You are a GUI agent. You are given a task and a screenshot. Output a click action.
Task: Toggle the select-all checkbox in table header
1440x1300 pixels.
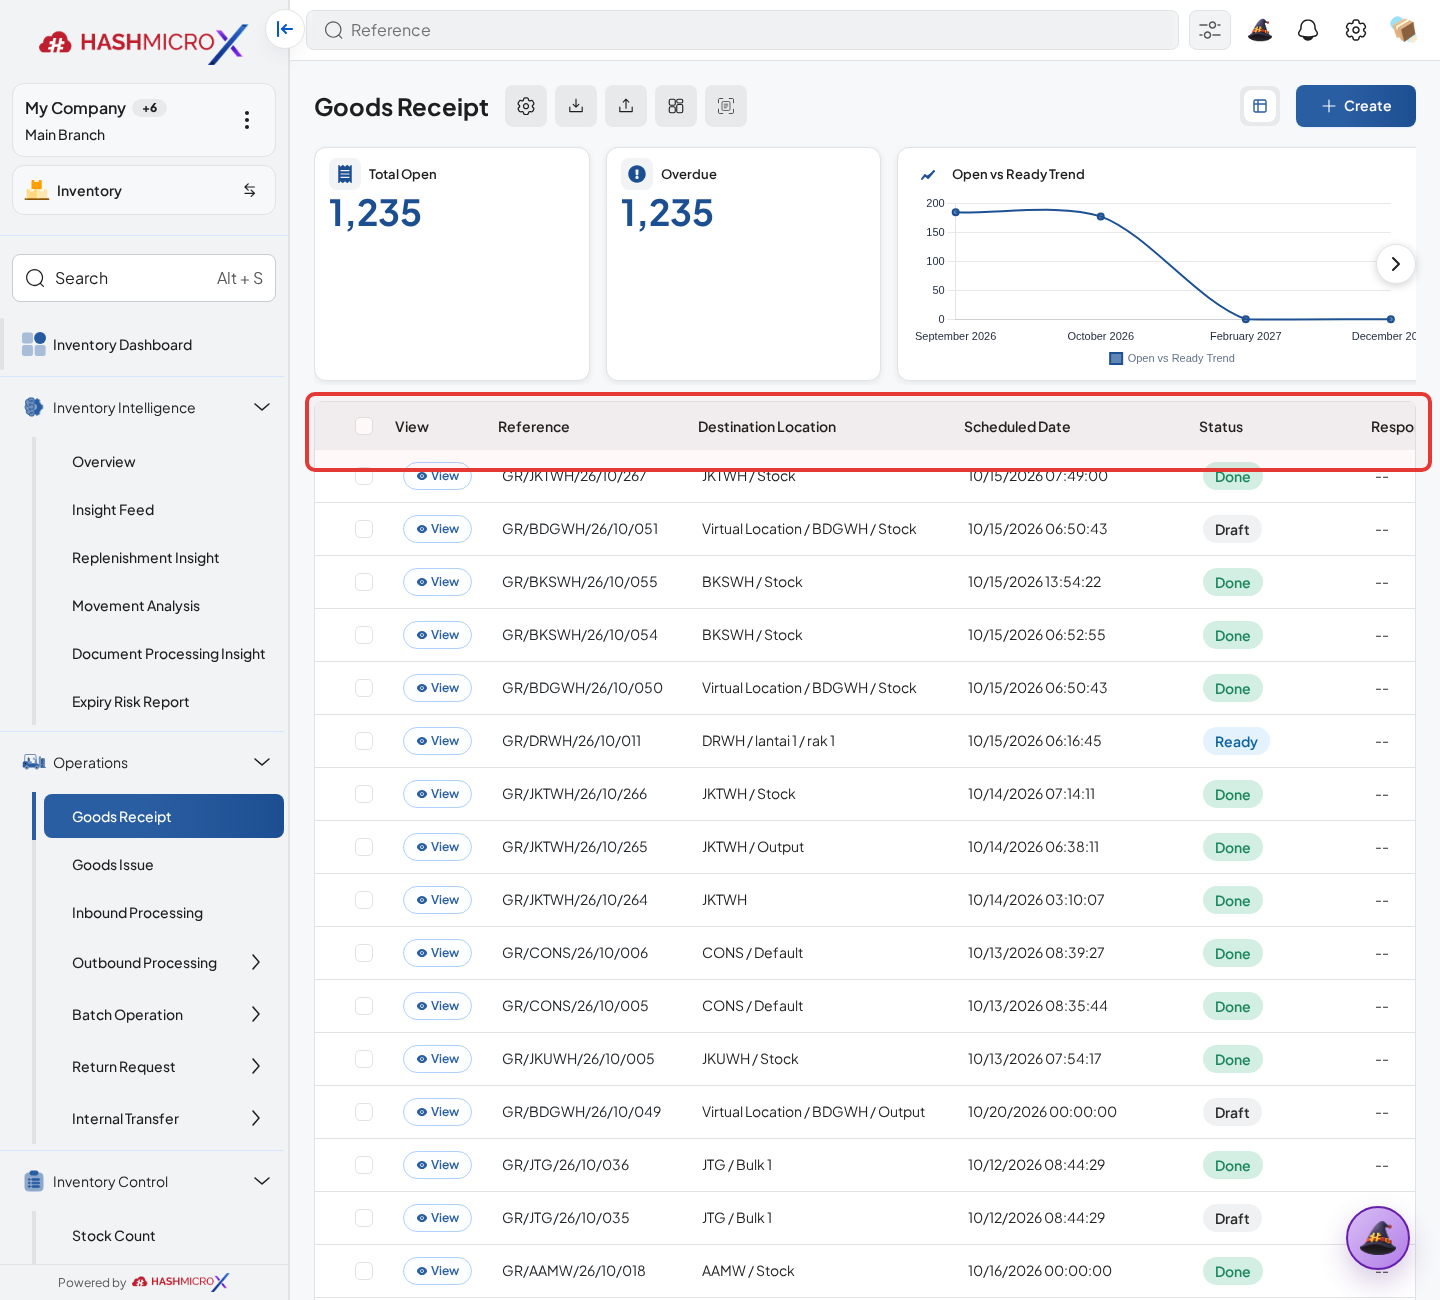[x=364, y=427]
